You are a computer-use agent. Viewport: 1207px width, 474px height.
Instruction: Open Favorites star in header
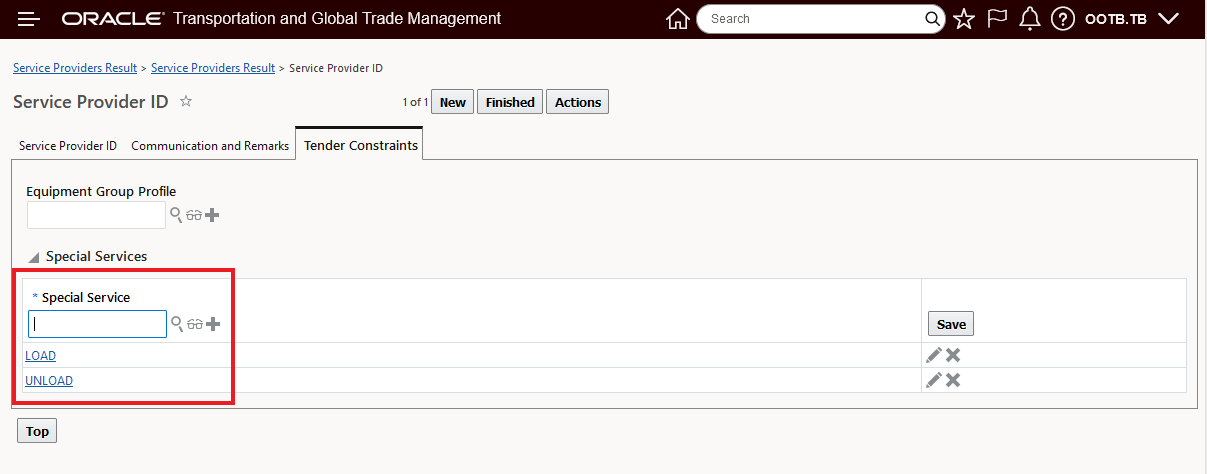[x=964, y=19]
